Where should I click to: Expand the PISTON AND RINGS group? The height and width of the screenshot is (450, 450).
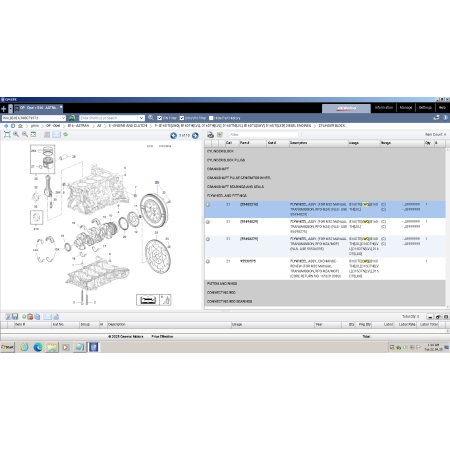(x=325, y=284)
